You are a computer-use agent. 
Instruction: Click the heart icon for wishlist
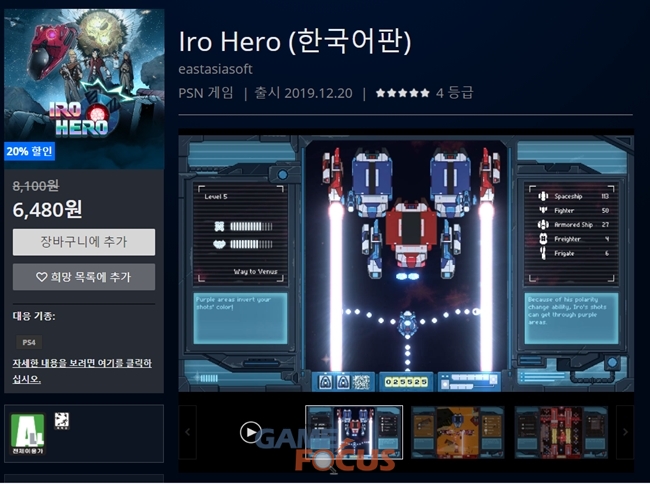click(41, 276)
